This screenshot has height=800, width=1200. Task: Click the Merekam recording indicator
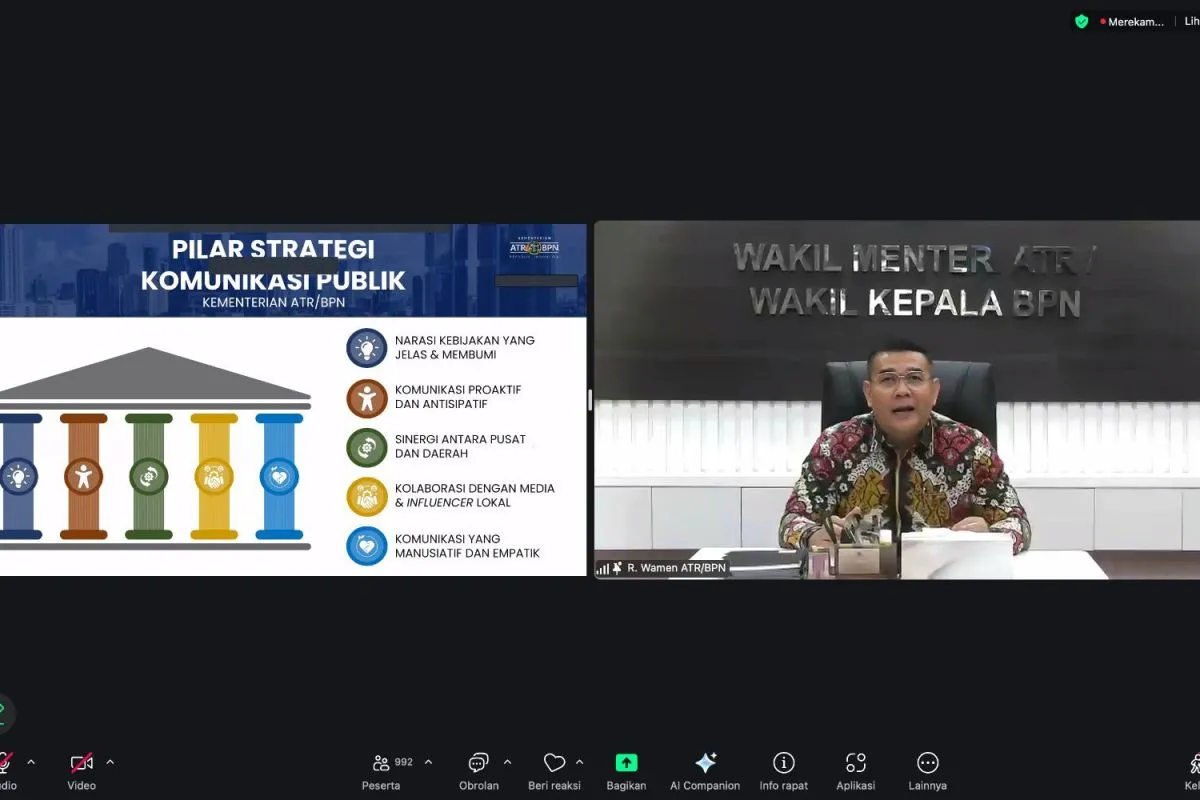tap(1133, 21)
